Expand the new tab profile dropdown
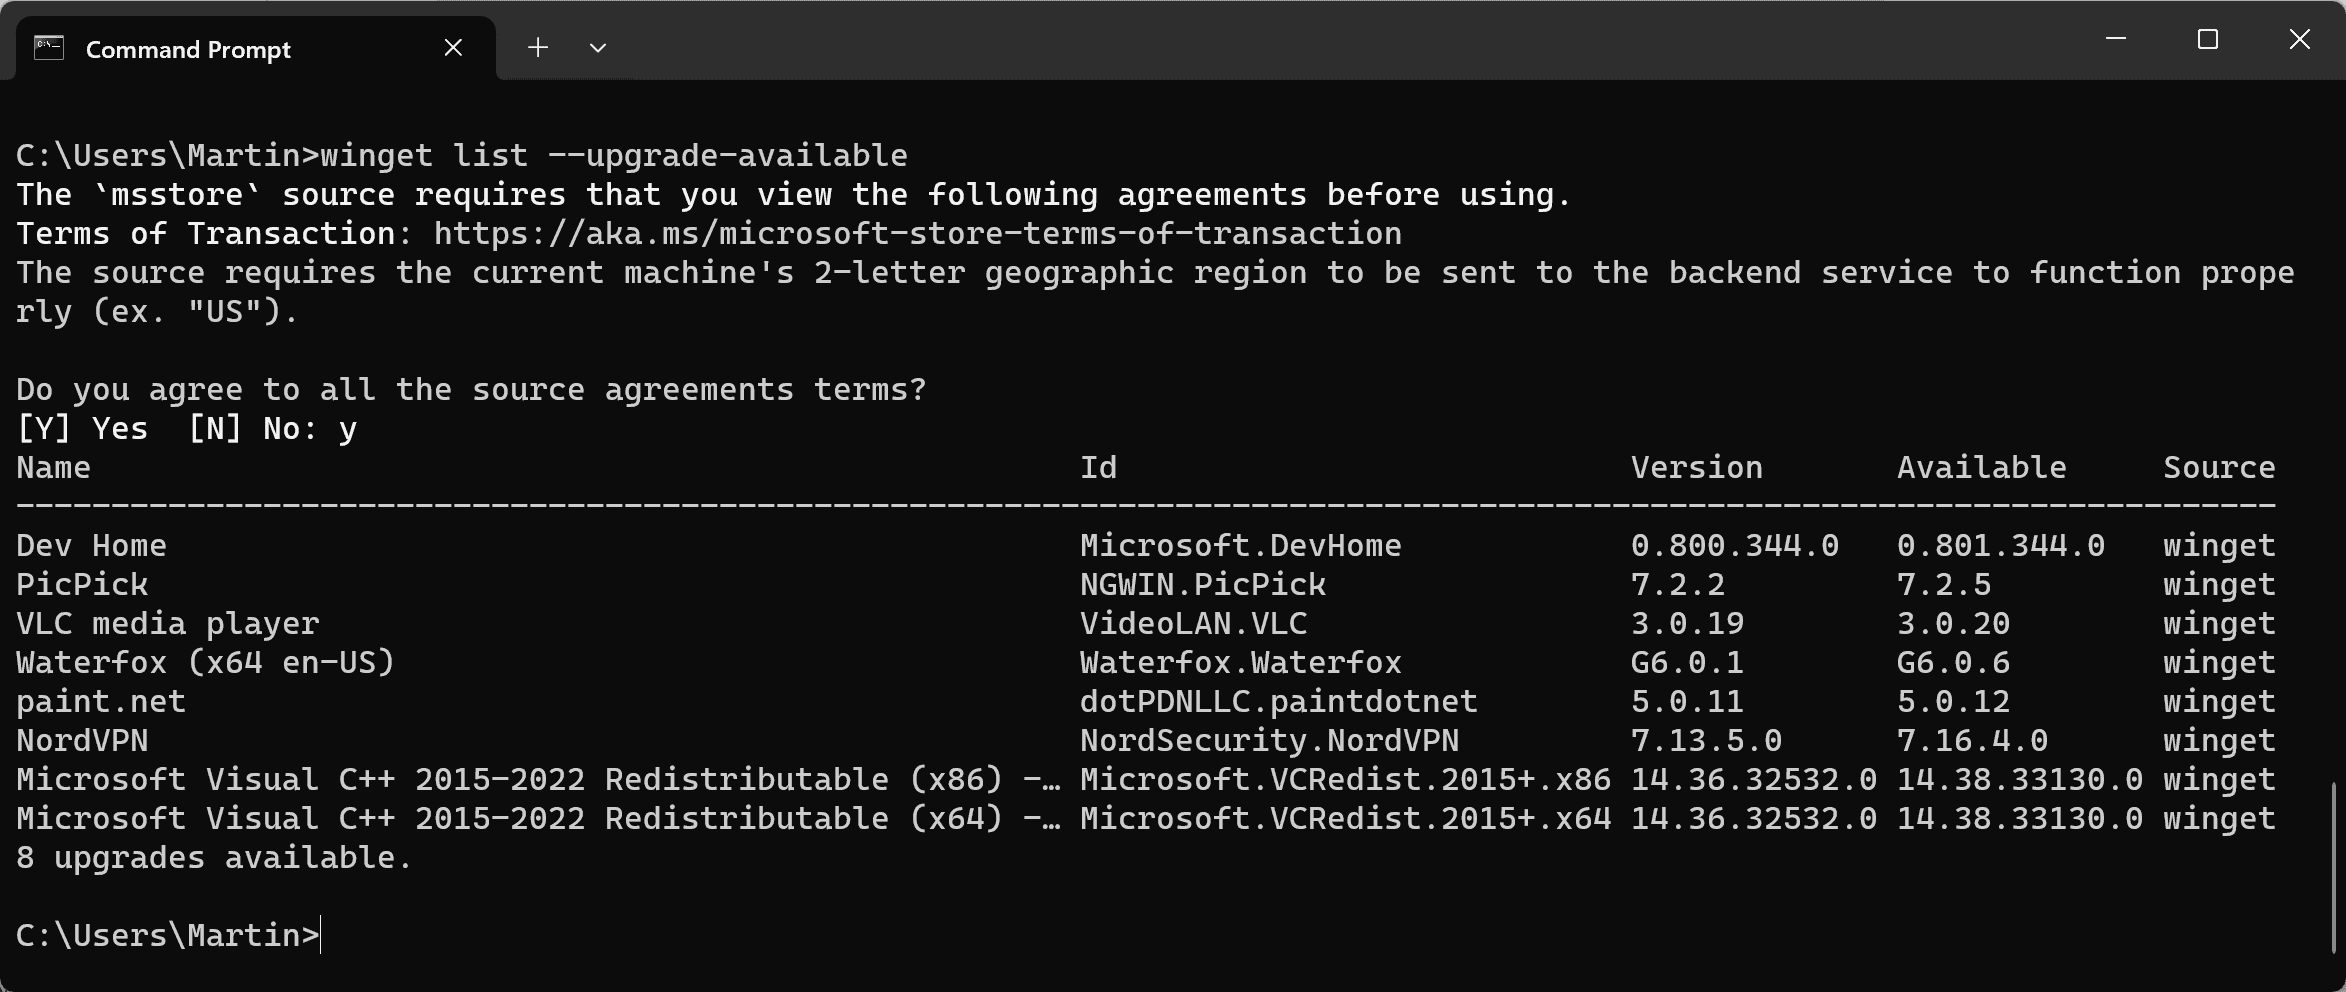This screenshot has height=992, width=2346. coord(598,48)
